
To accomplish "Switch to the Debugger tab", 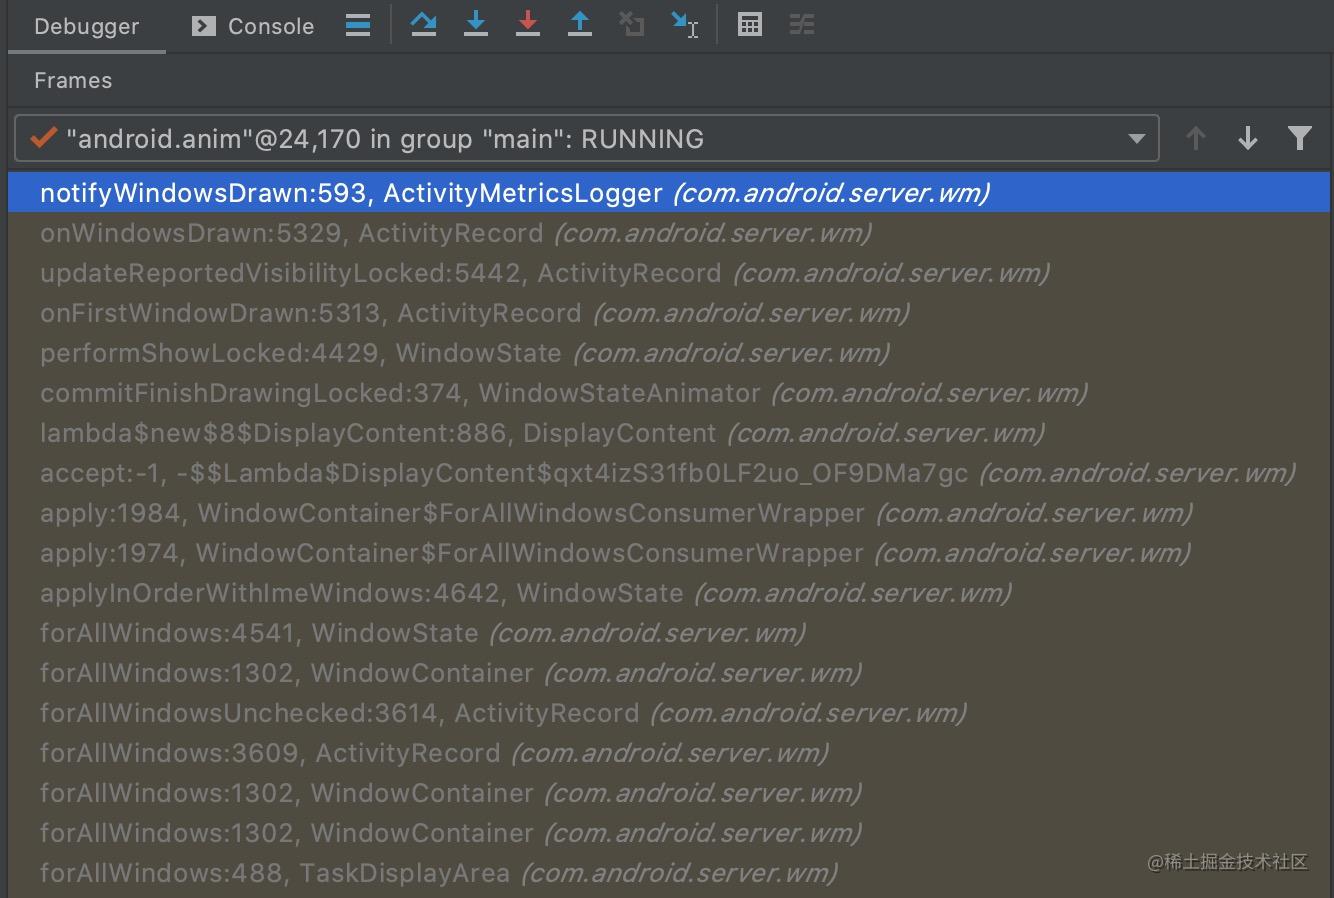I will pos(86,26).
